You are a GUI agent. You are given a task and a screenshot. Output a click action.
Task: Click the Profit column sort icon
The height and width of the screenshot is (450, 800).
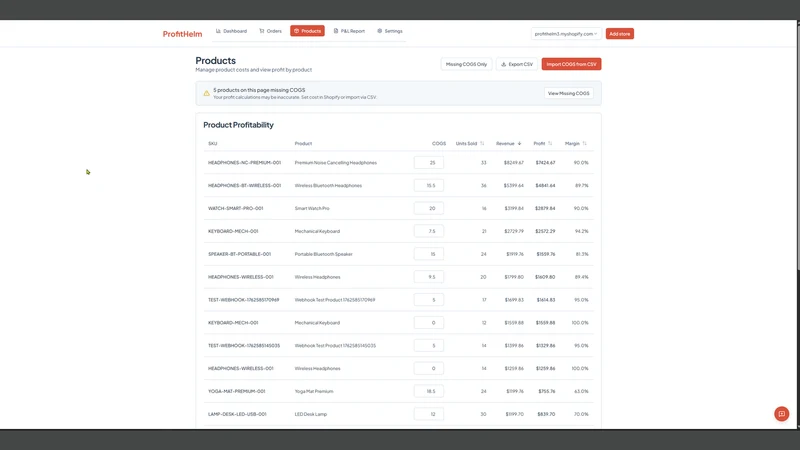[x=550, y=143]
